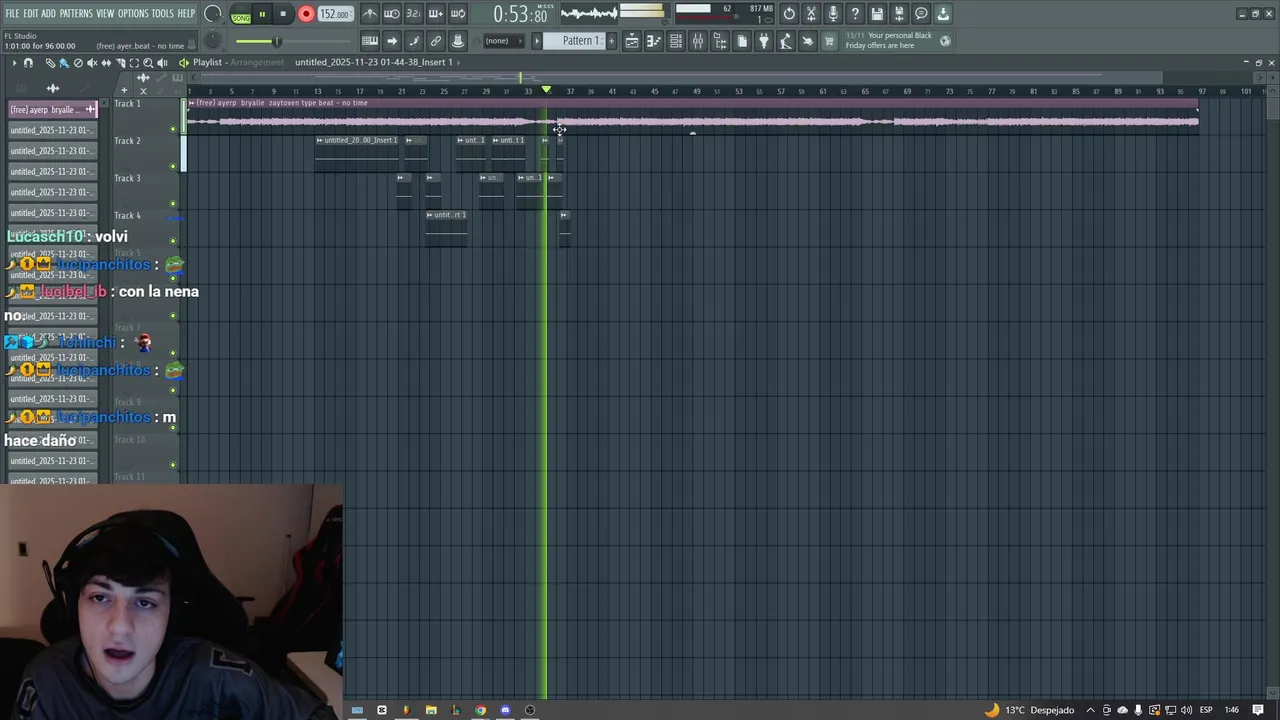The height and width of the screenshot is (720, 1280).
Task: Select the playlist Slip tool
Action: click(106, 63)
